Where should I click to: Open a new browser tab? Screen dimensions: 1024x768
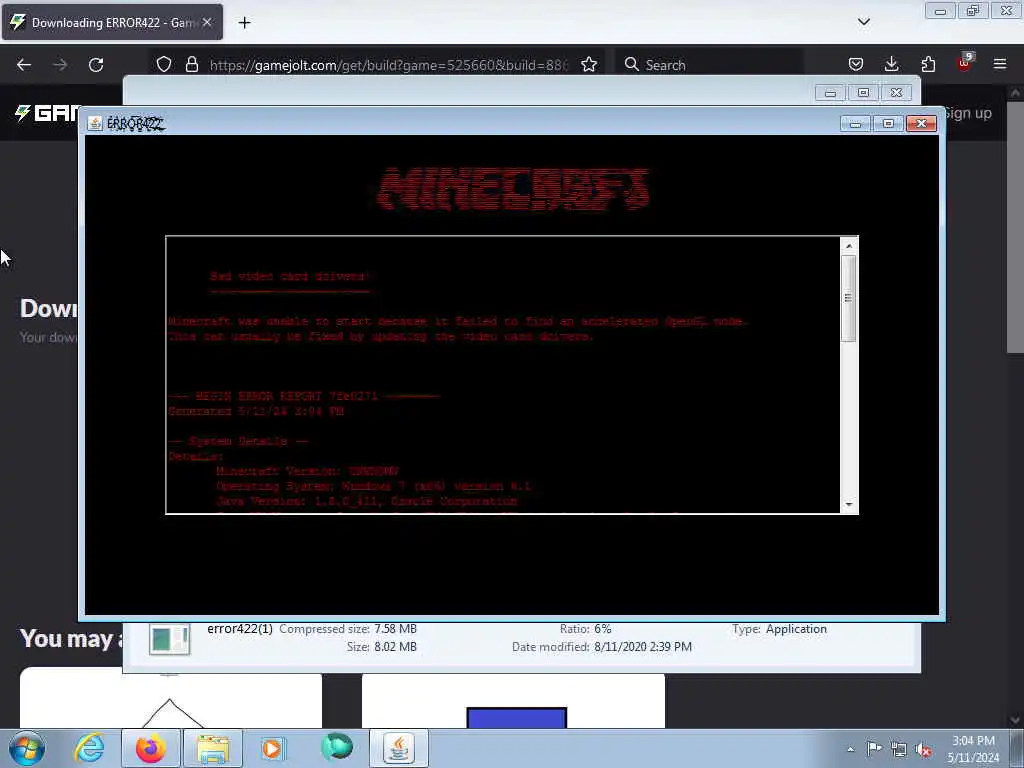(244, 23)
